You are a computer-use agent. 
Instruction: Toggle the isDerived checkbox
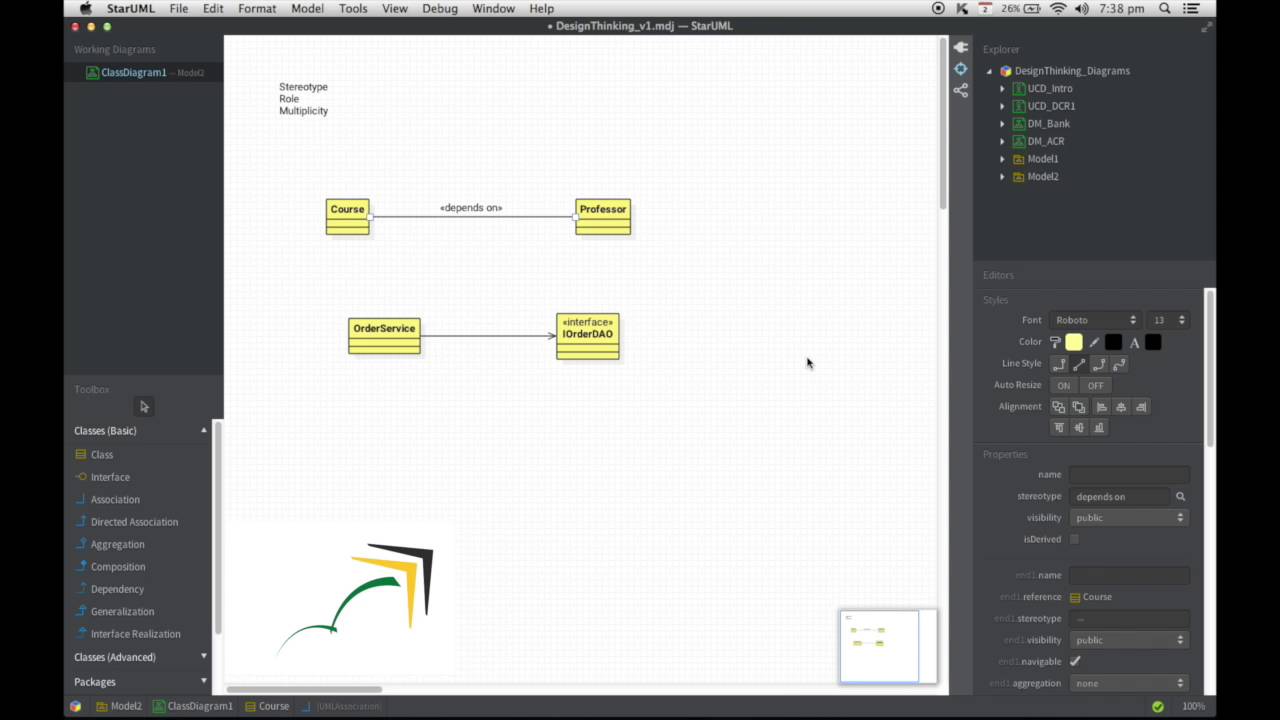coord(1074,539)
